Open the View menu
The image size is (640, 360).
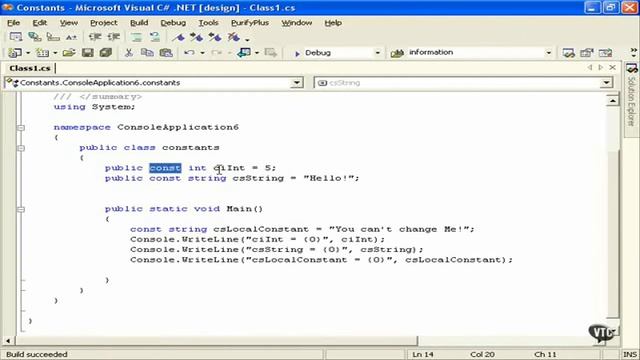click(69, 23)
